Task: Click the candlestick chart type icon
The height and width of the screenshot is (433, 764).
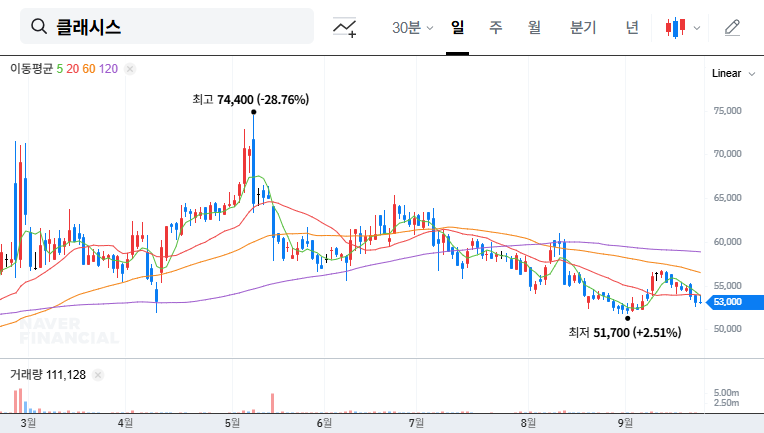Action: click(x=676, y=27)
